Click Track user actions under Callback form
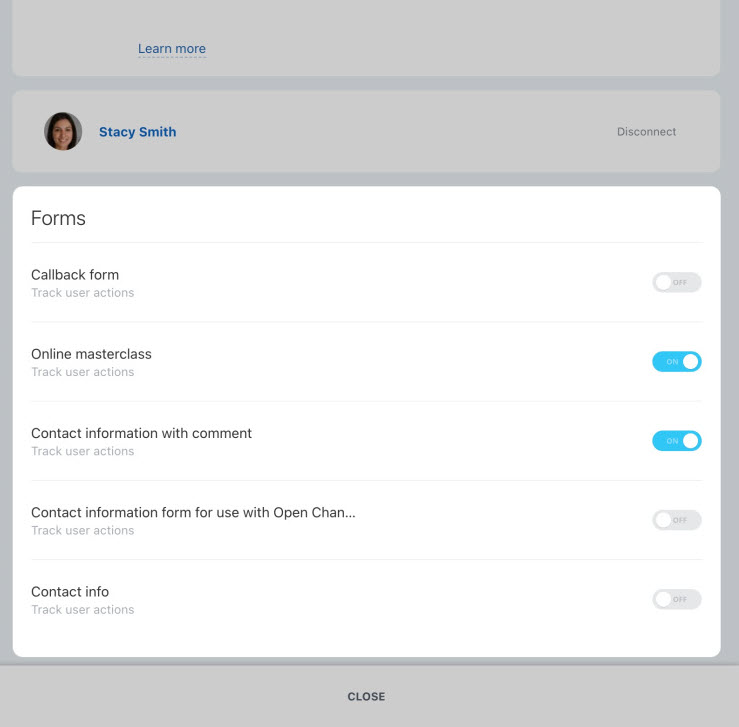This screenshot has width=739, height=727. click(82, 293)
